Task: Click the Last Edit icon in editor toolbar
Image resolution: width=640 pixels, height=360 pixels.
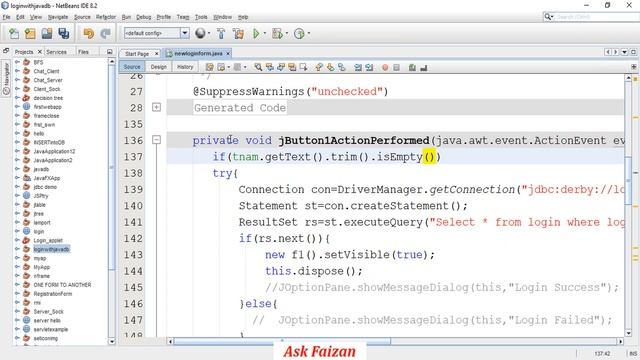Action: (x=209, y=67)
